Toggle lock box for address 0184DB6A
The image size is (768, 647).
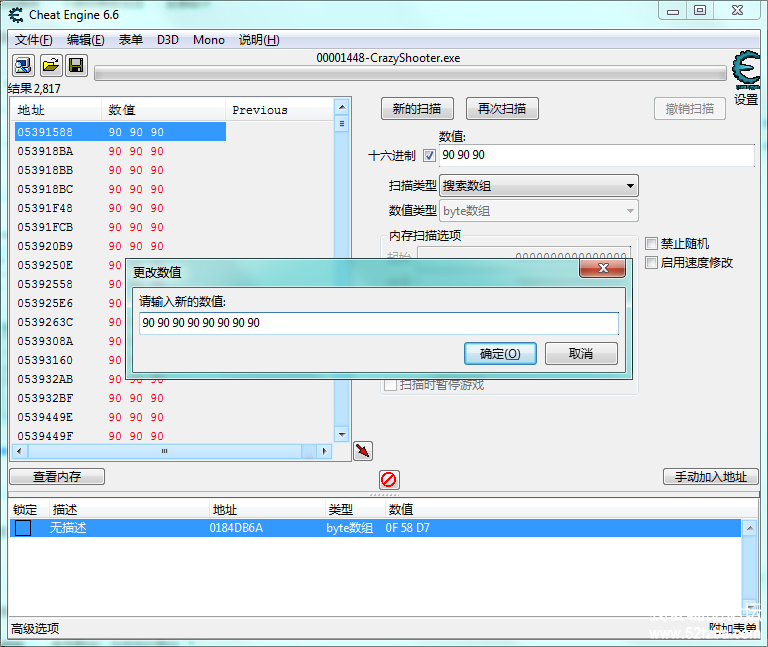(23, 528)
